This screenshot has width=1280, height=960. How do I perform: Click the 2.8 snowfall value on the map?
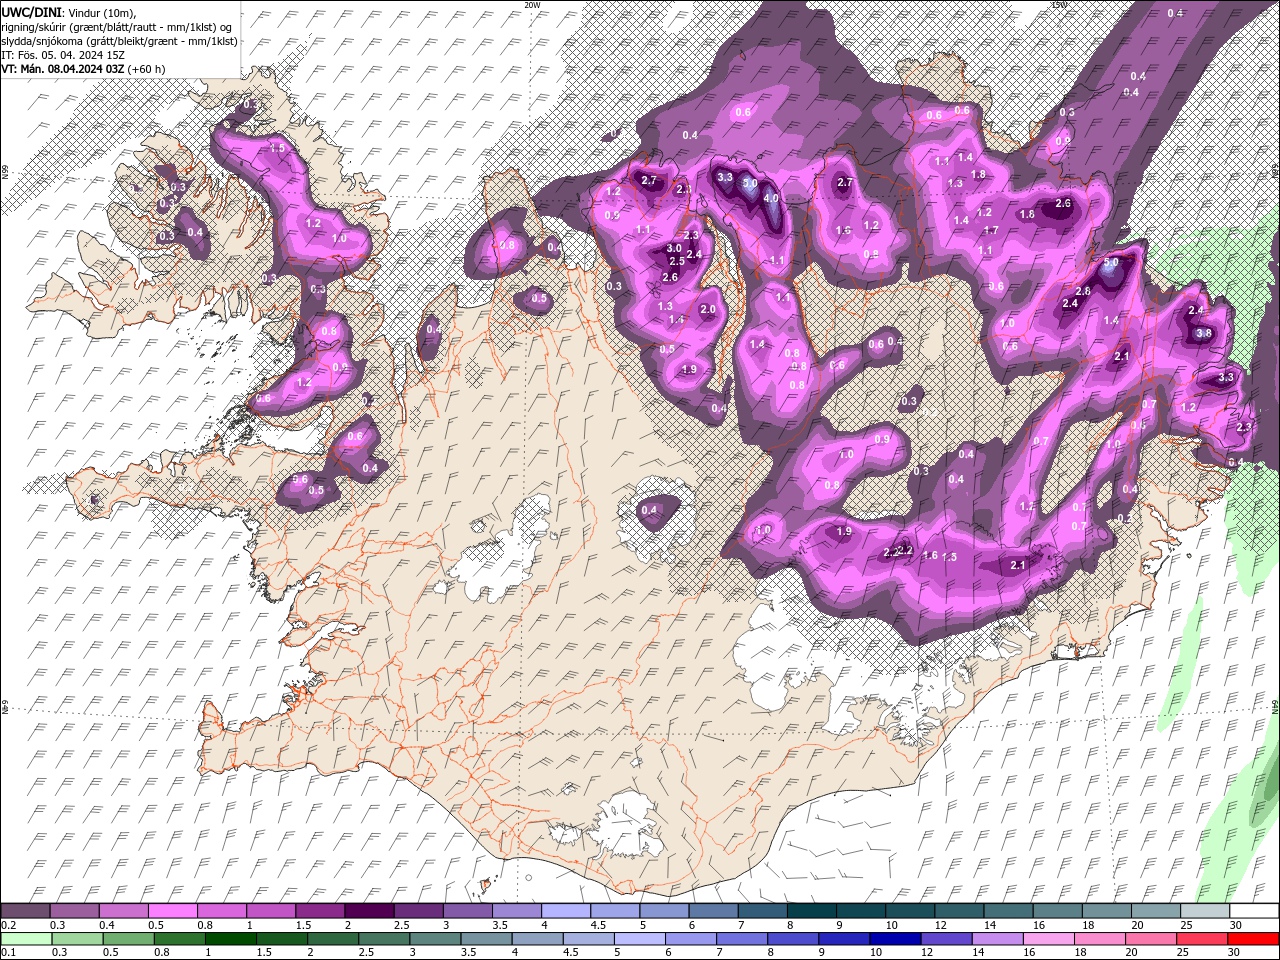[1083, 291]
